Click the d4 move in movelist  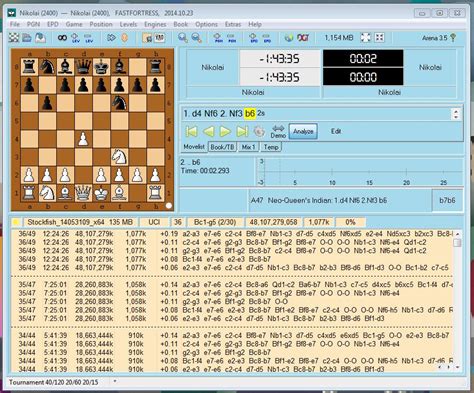[x=197, y=114]
